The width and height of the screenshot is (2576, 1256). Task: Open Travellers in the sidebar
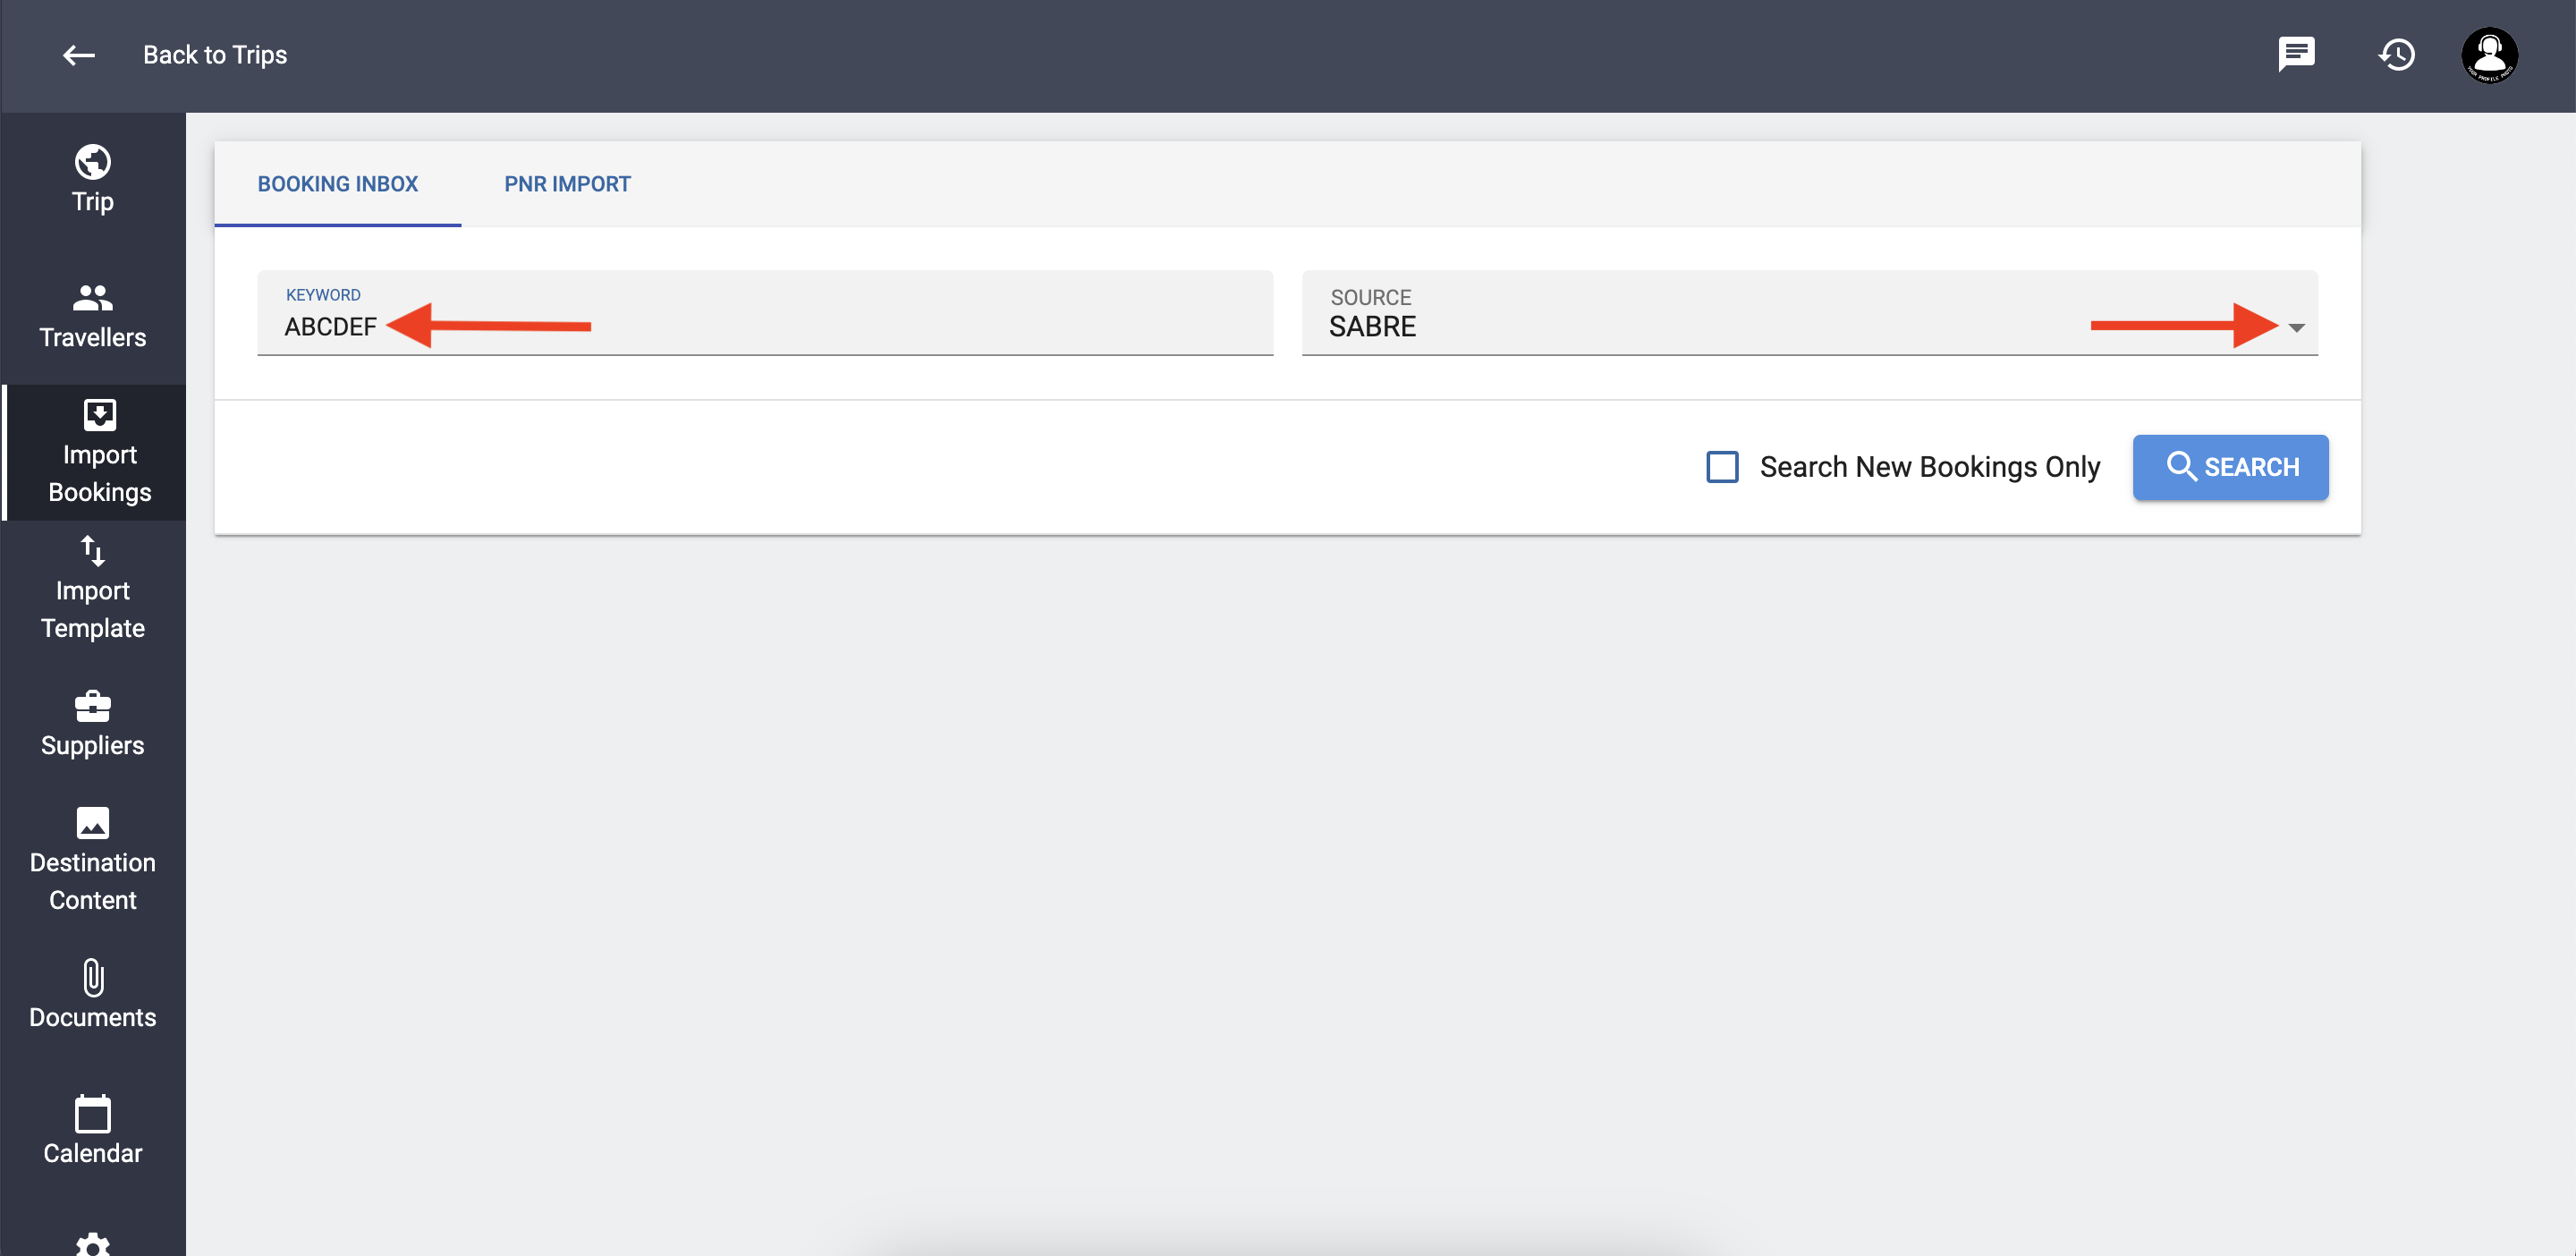(93, 316)
